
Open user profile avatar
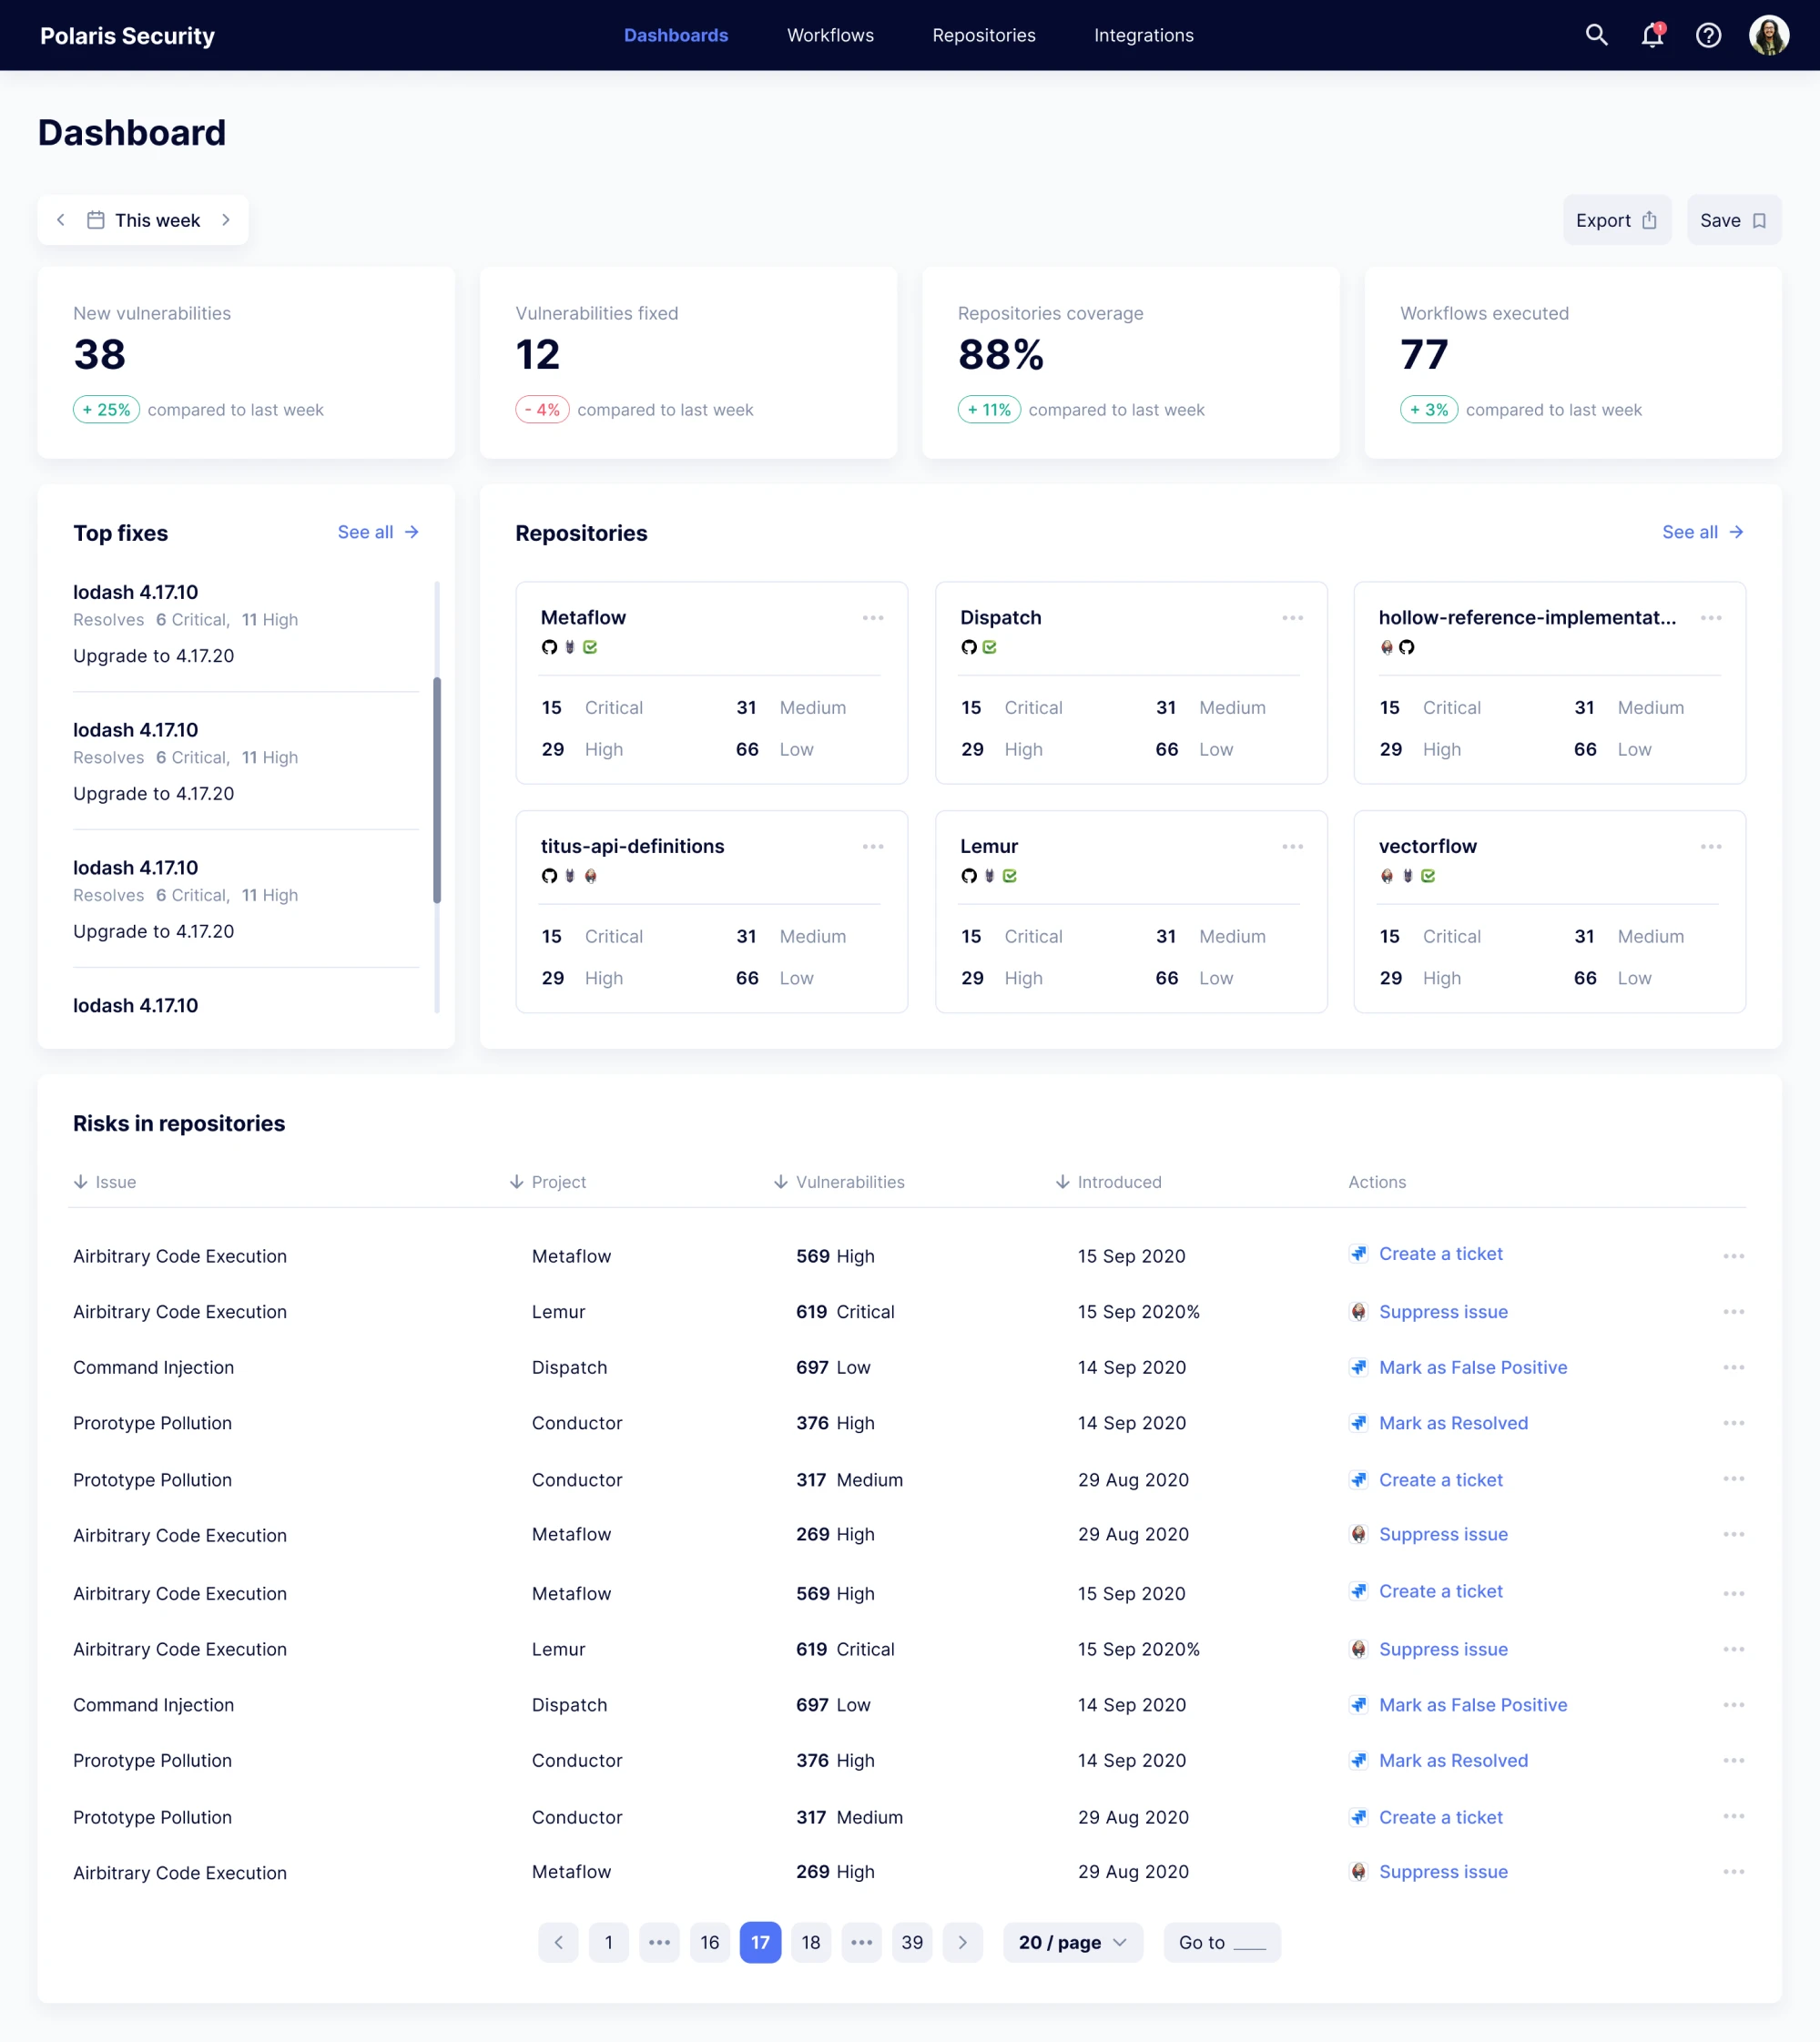(x=1768, y=35)
